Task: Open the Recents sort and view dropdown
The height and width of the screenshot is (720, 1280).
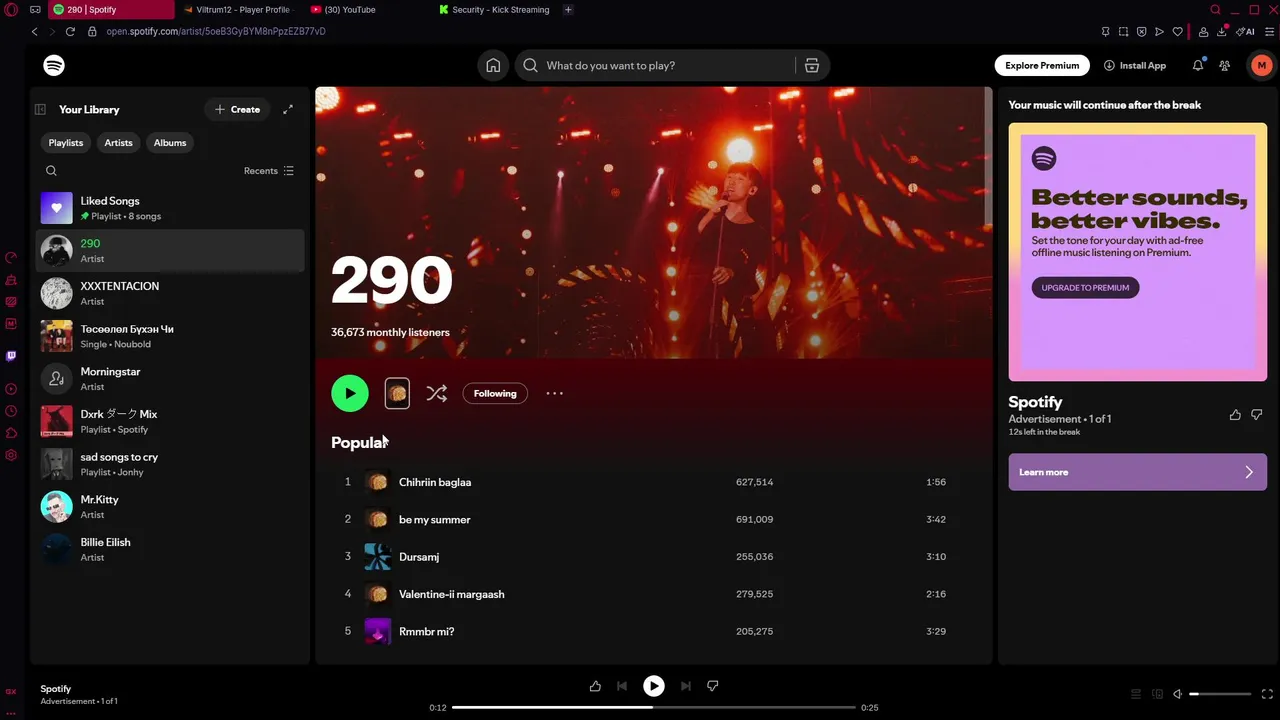Action: [x=269, y=171]
